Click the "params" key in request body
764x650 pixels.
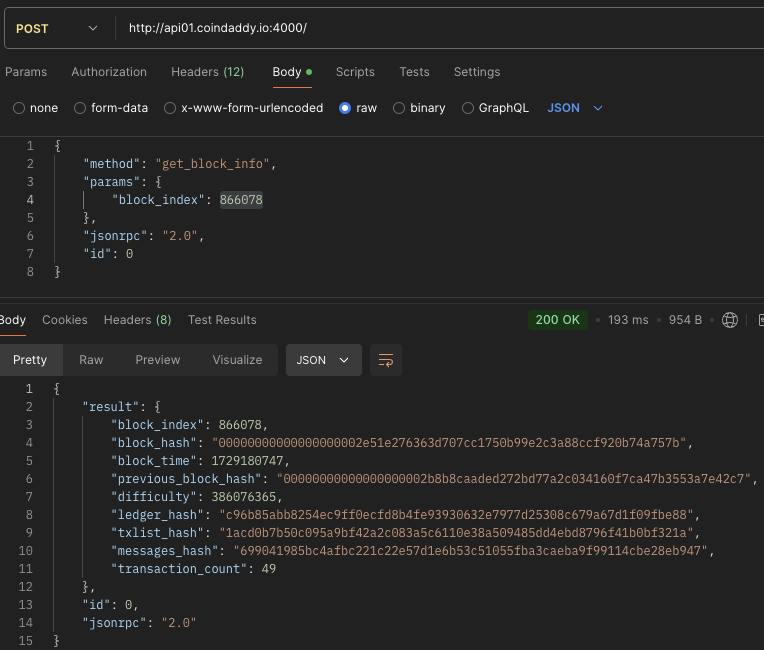pos(115,182)
